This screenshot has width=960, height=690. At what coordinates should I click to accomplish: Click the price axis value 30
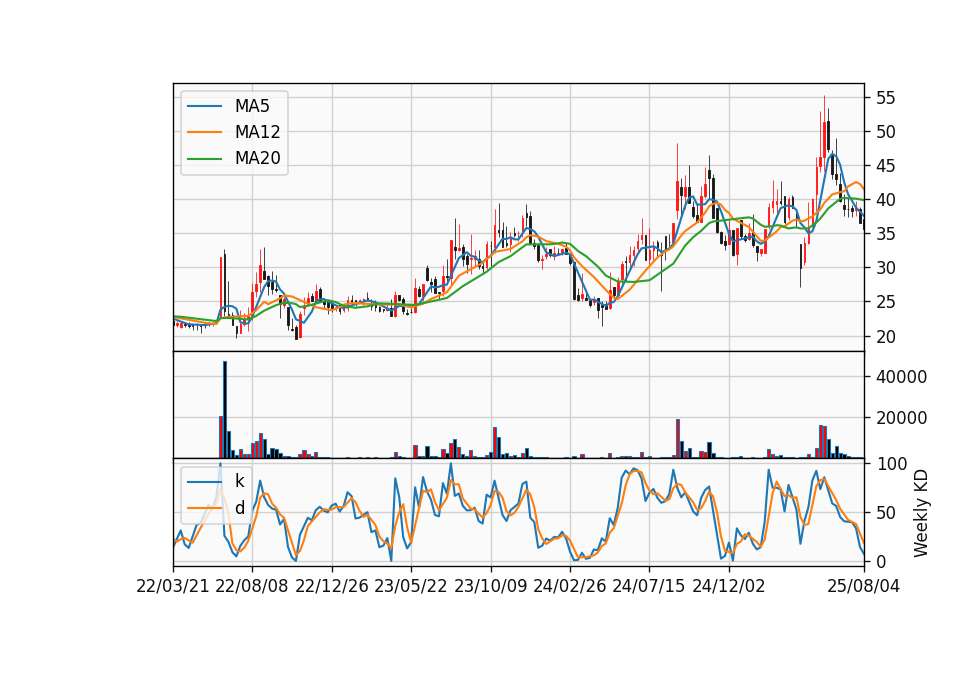tap(885, 268)
